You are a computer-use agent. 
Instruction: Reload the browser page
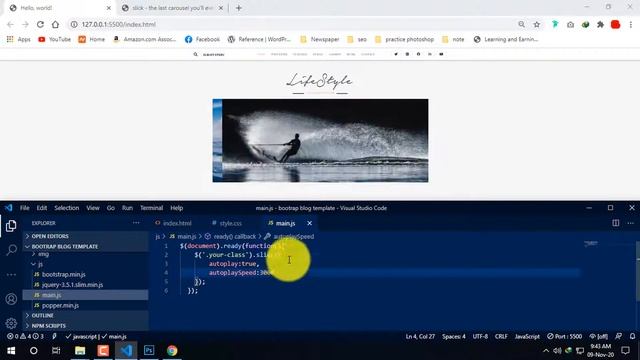[40, 24]
